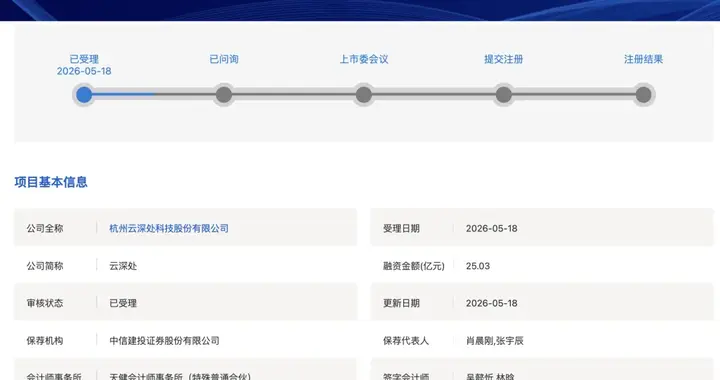Select the 上市委会议 stage label
The image size is (720, 380).
(364, 59)
